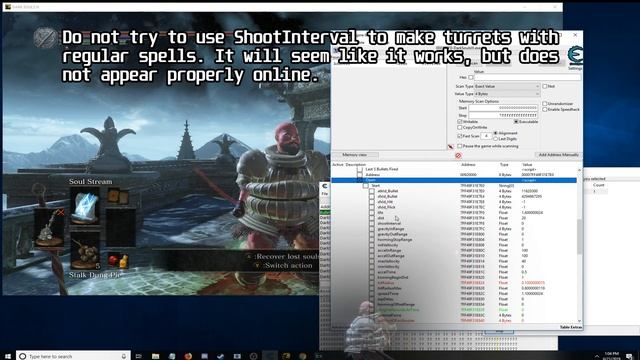The image size is (640, 360).
Task: Select the highlighted blue script row
Action: coord(454,180)
